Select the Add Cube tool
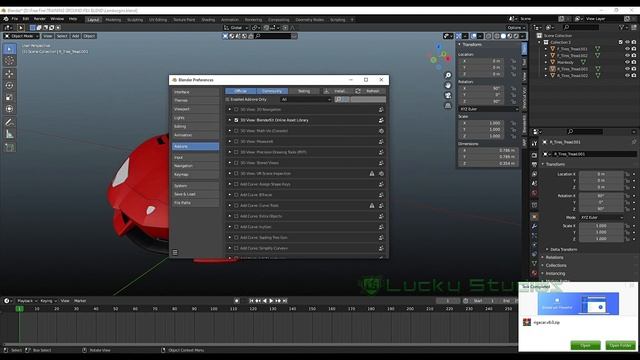The image size is (640, 360). (9, 147)
